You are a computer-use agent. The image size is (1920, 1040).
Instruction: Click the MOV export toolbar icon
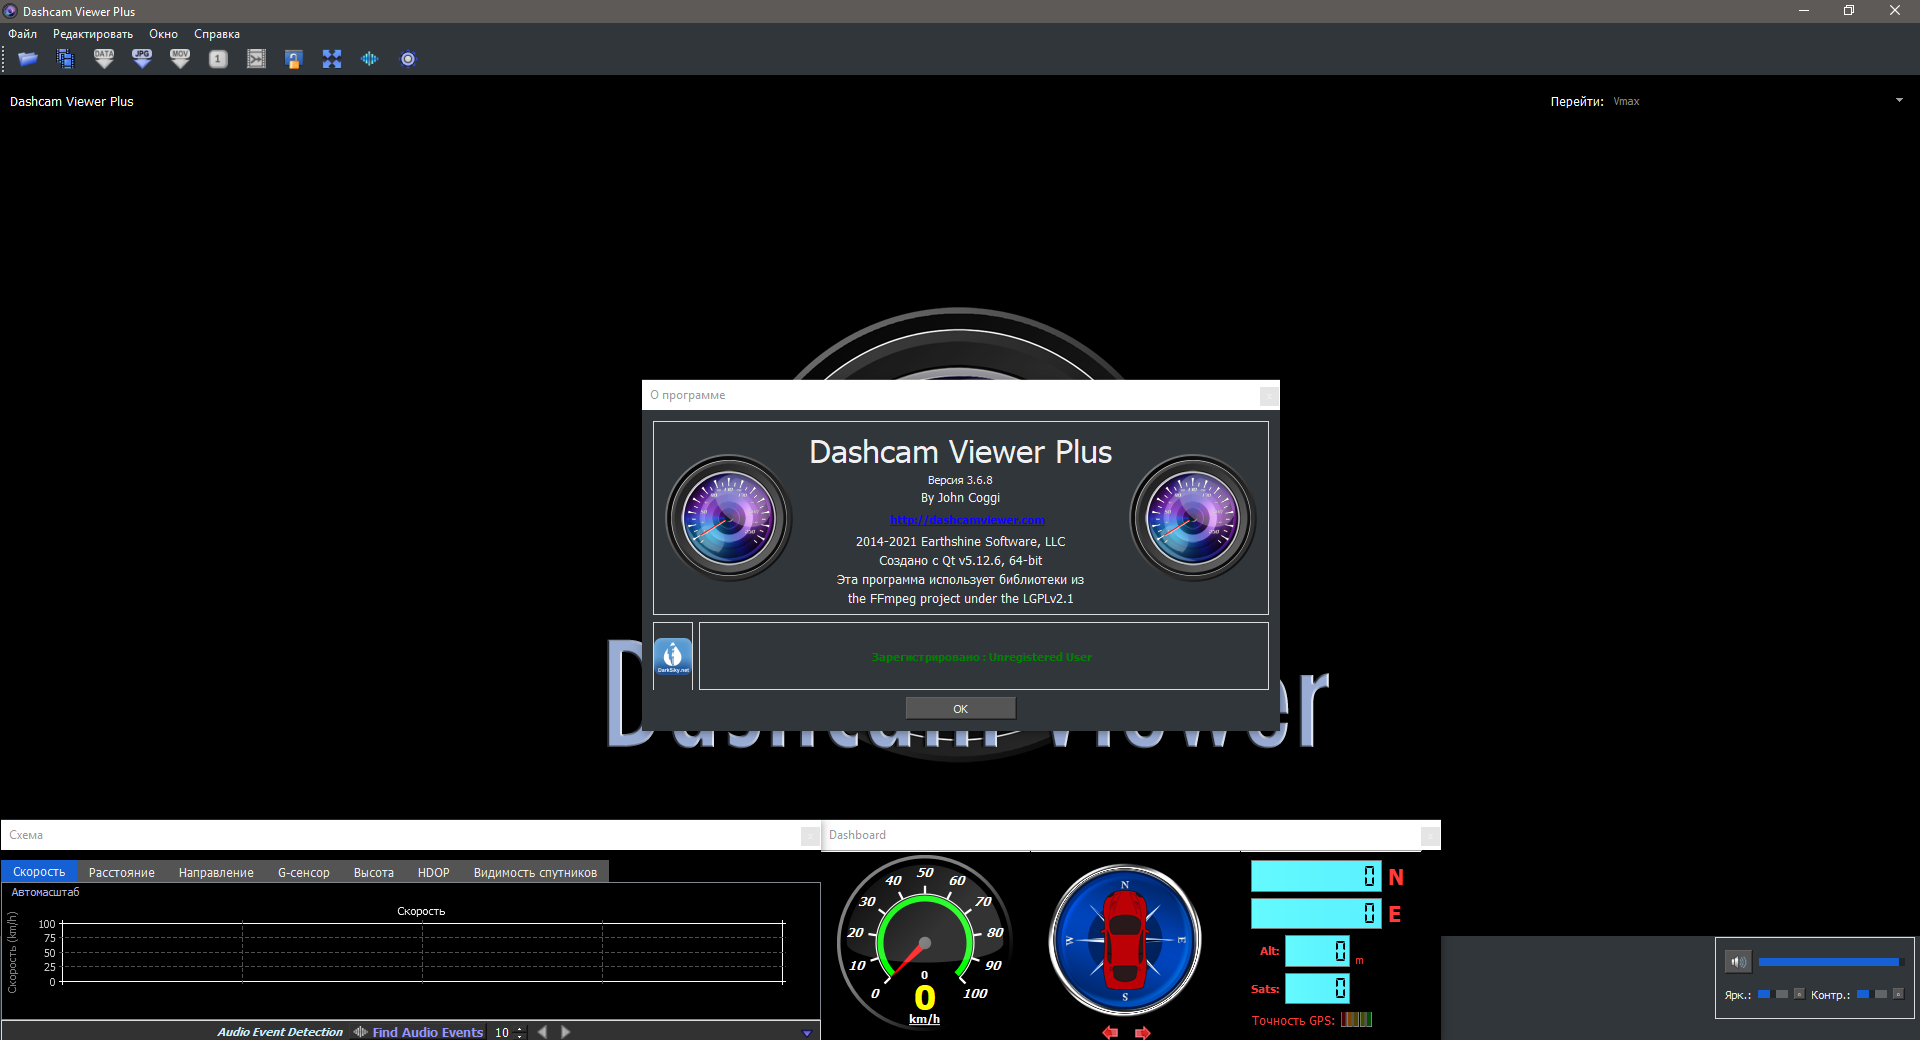pos(180,59)
